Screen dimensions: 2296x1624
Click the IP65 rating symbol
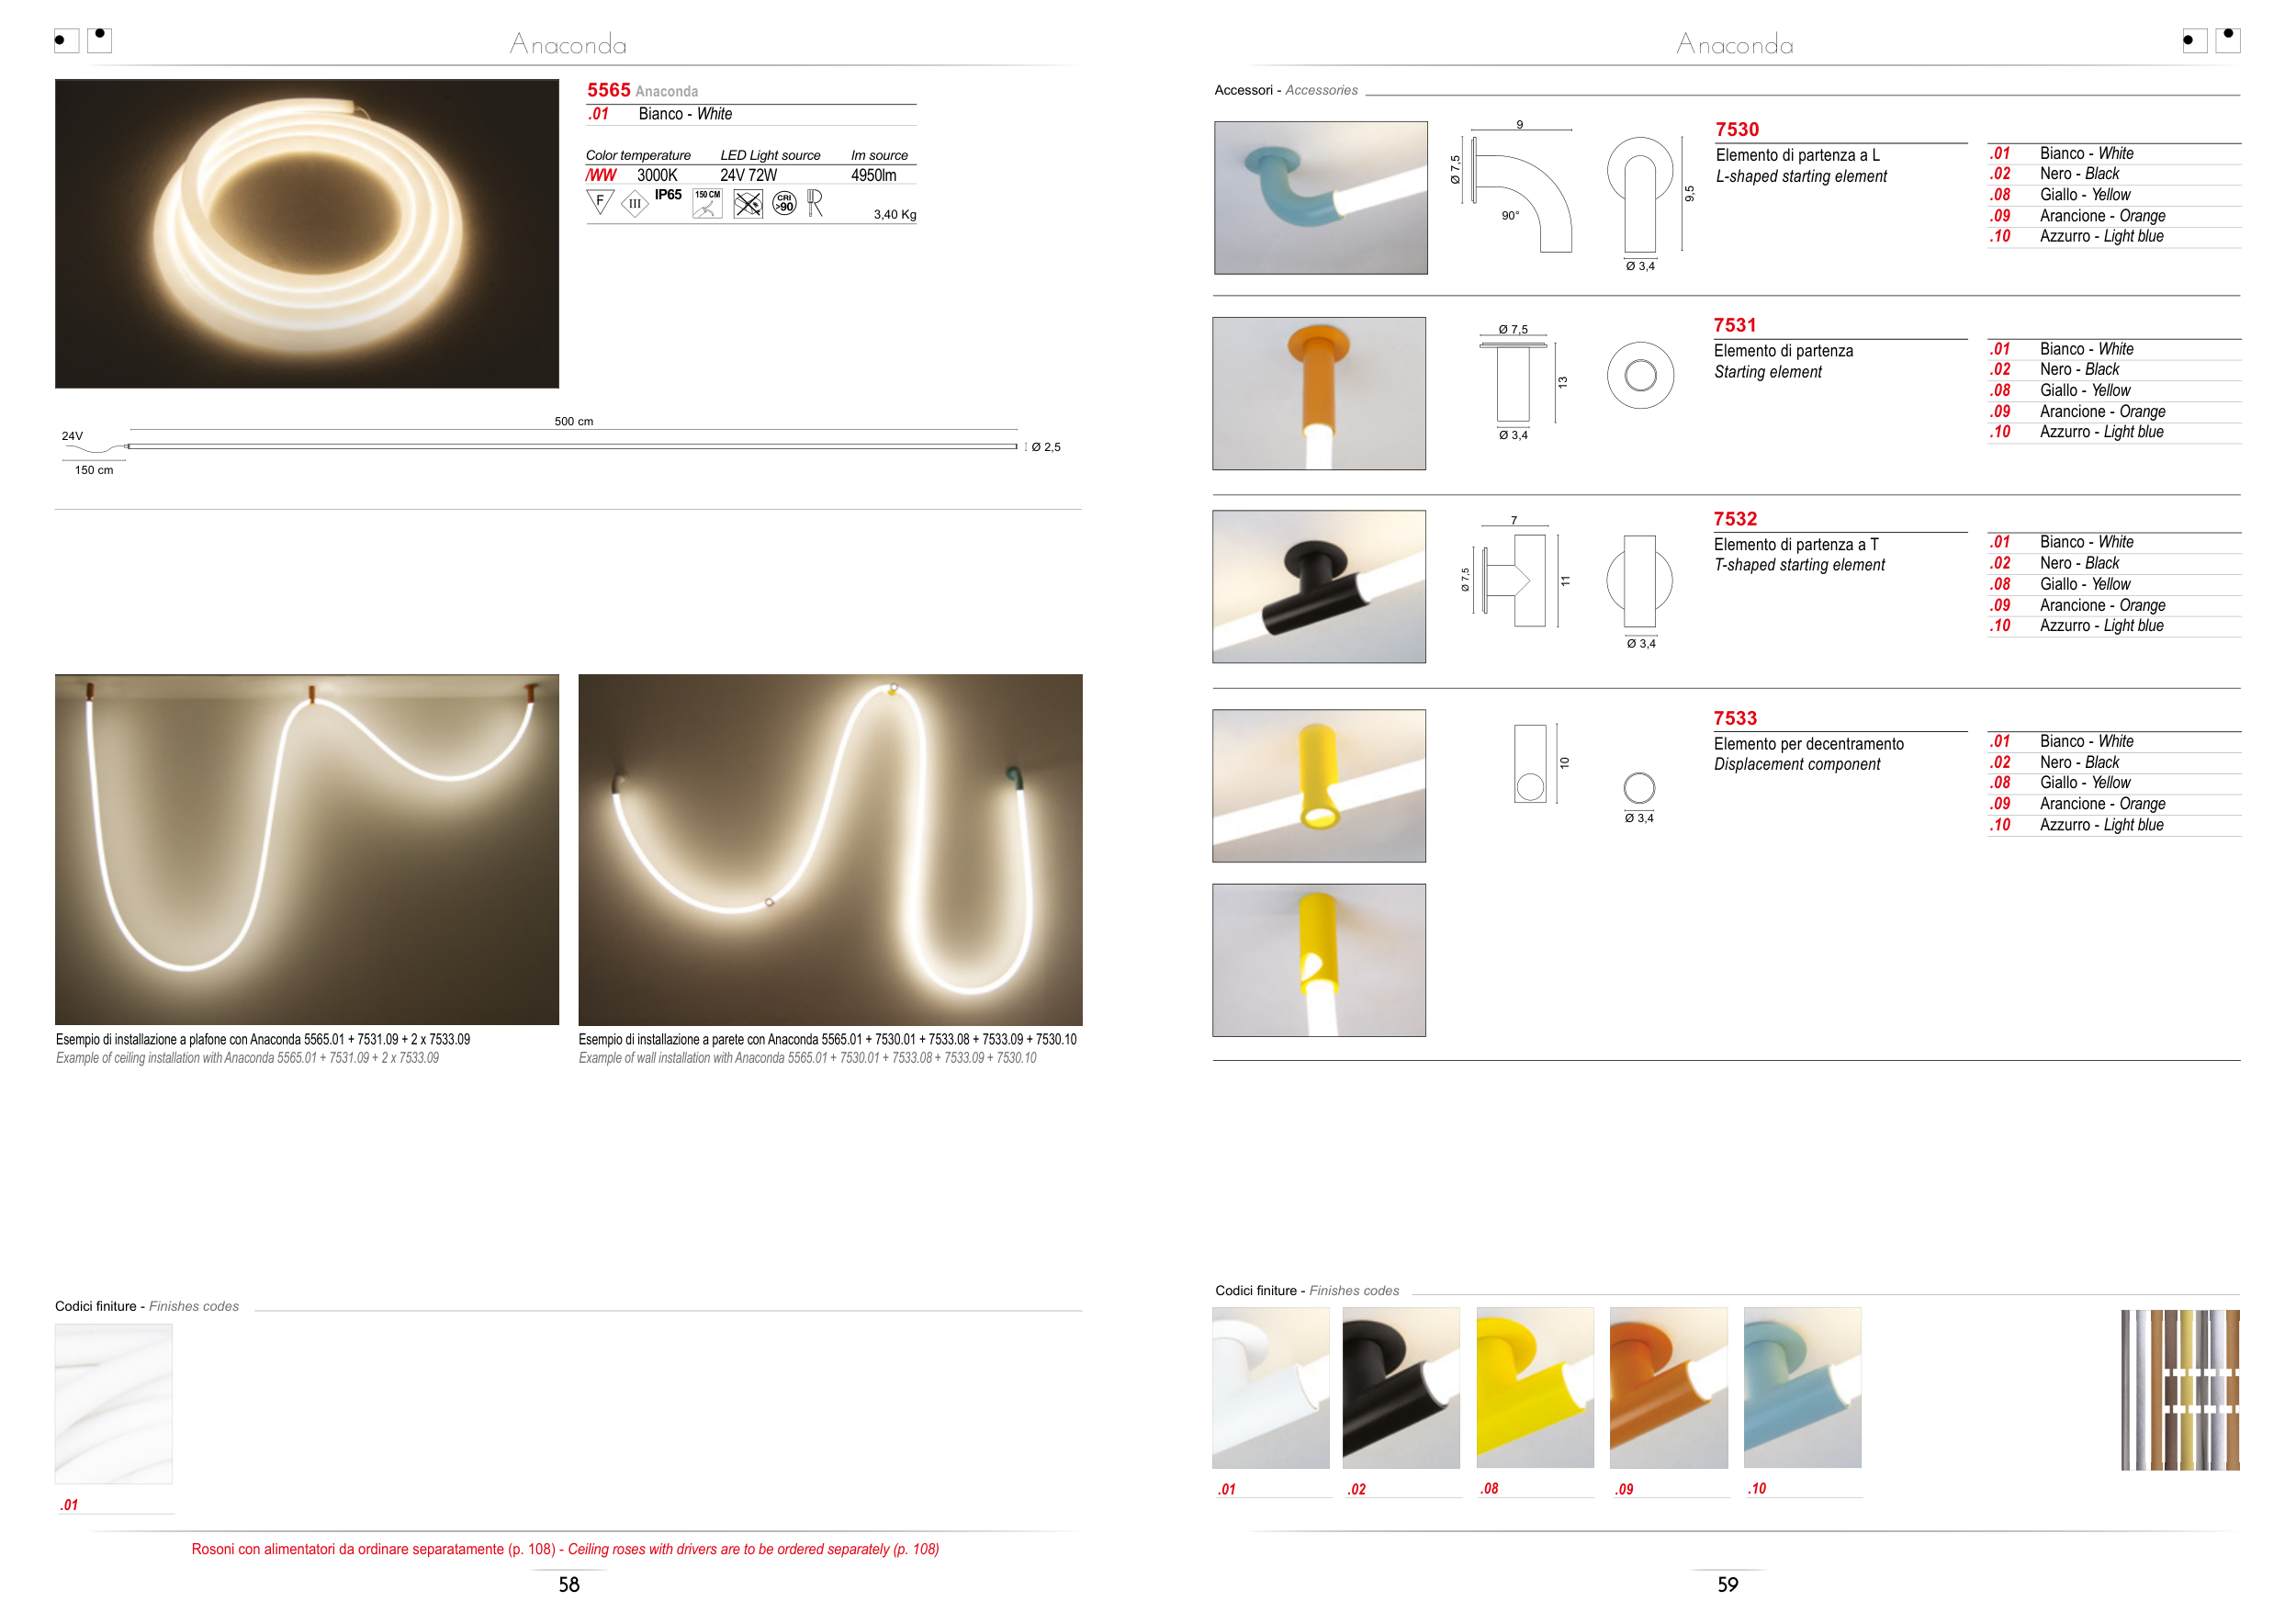[668, 195]
